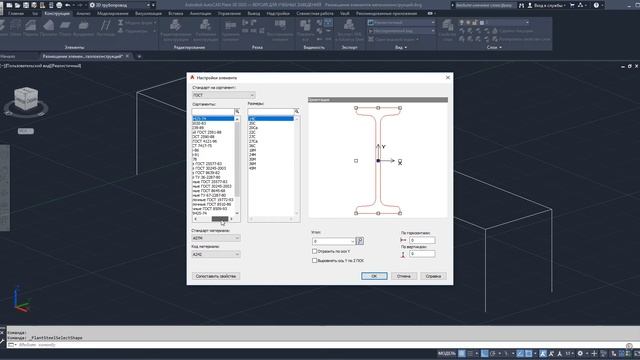Select the bottom-left orientation grip point

(x=356, y=213)
